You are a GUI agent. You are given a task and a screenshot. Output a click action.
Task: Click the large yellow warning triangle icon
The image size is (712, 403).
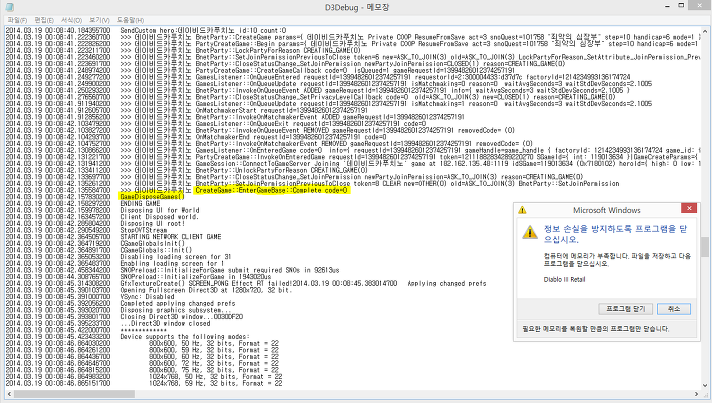pos(529,232)
